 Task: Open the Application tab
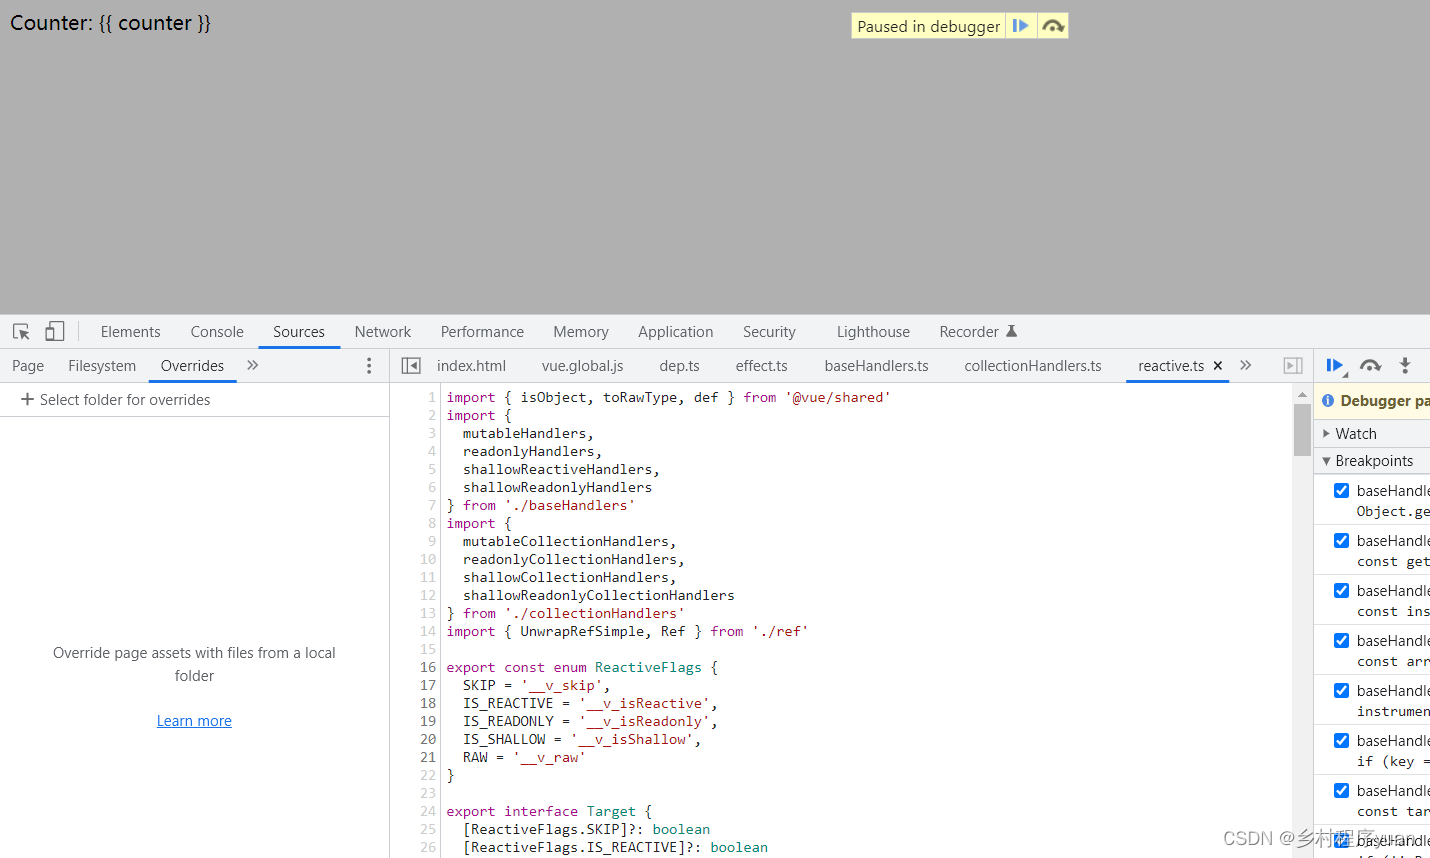[676, 332]
